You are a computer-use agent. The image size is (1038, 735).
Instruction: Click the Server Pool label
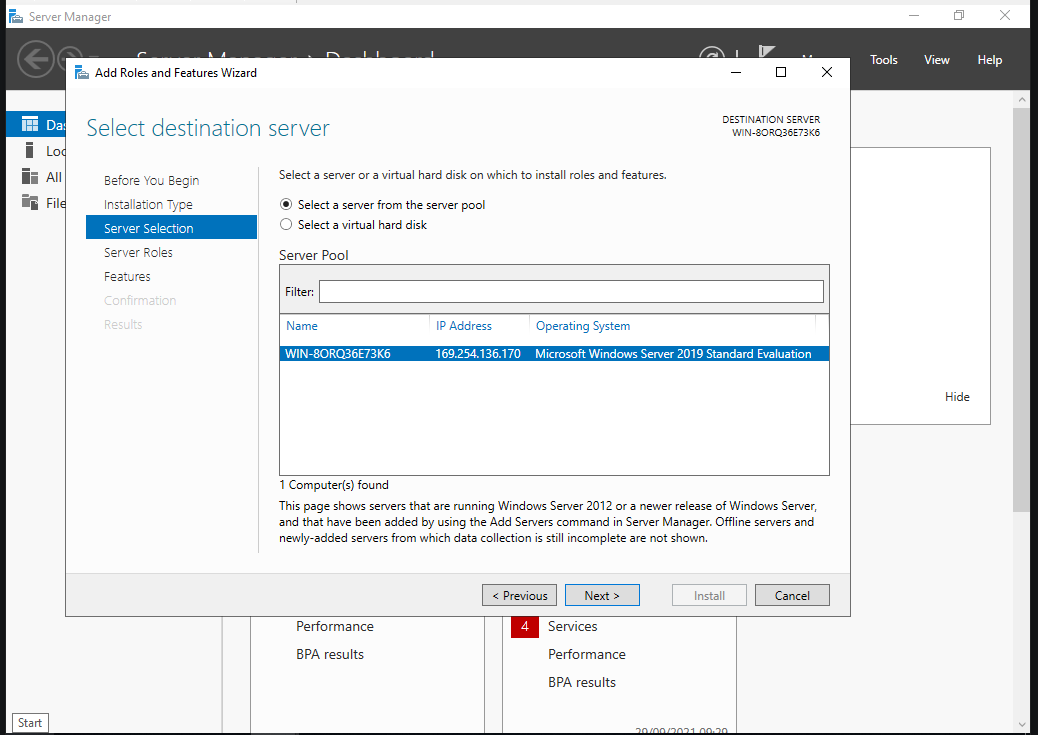point(314,255)
